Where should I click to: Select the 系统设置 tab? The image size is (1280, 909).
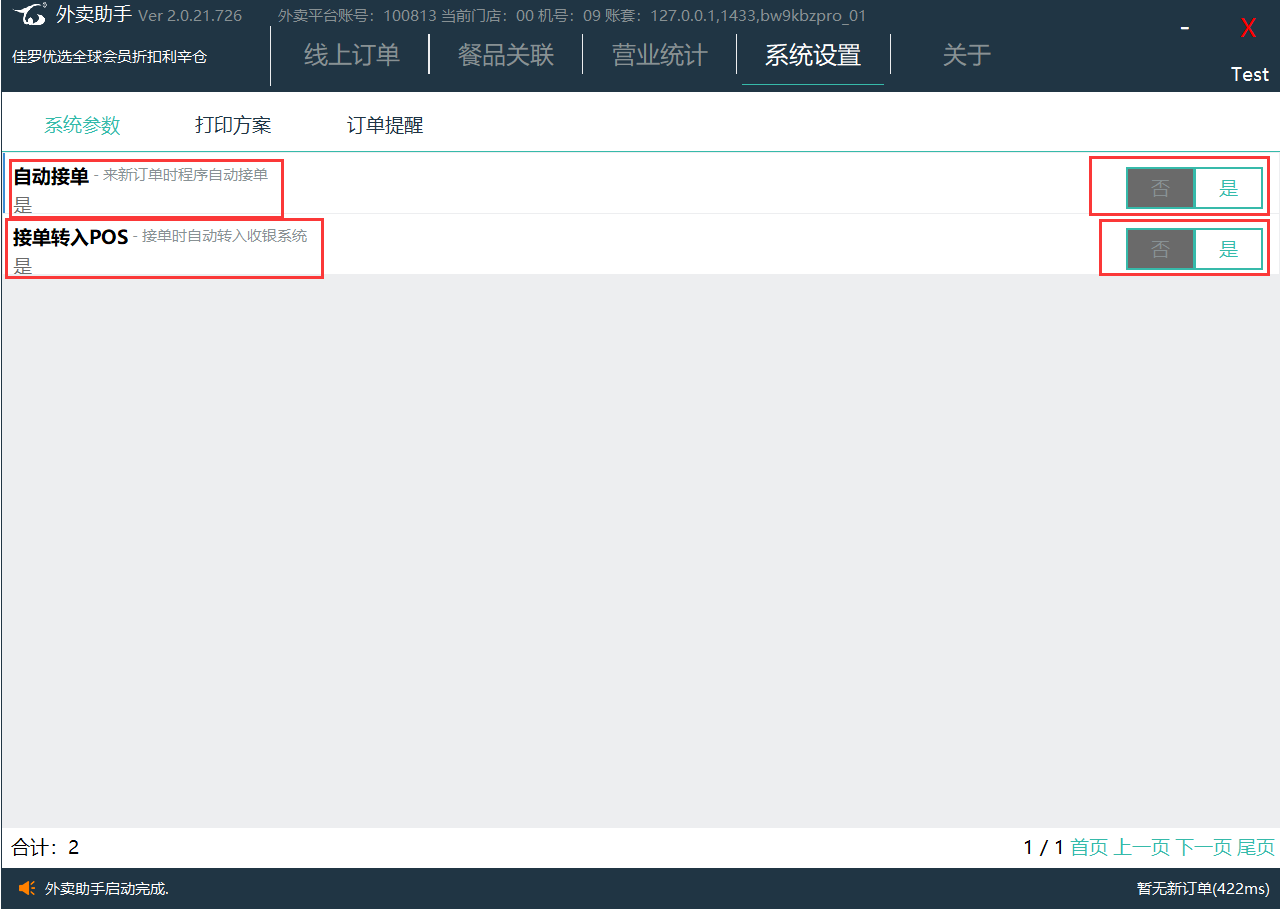pyautogui.click(x=812, y=55)
